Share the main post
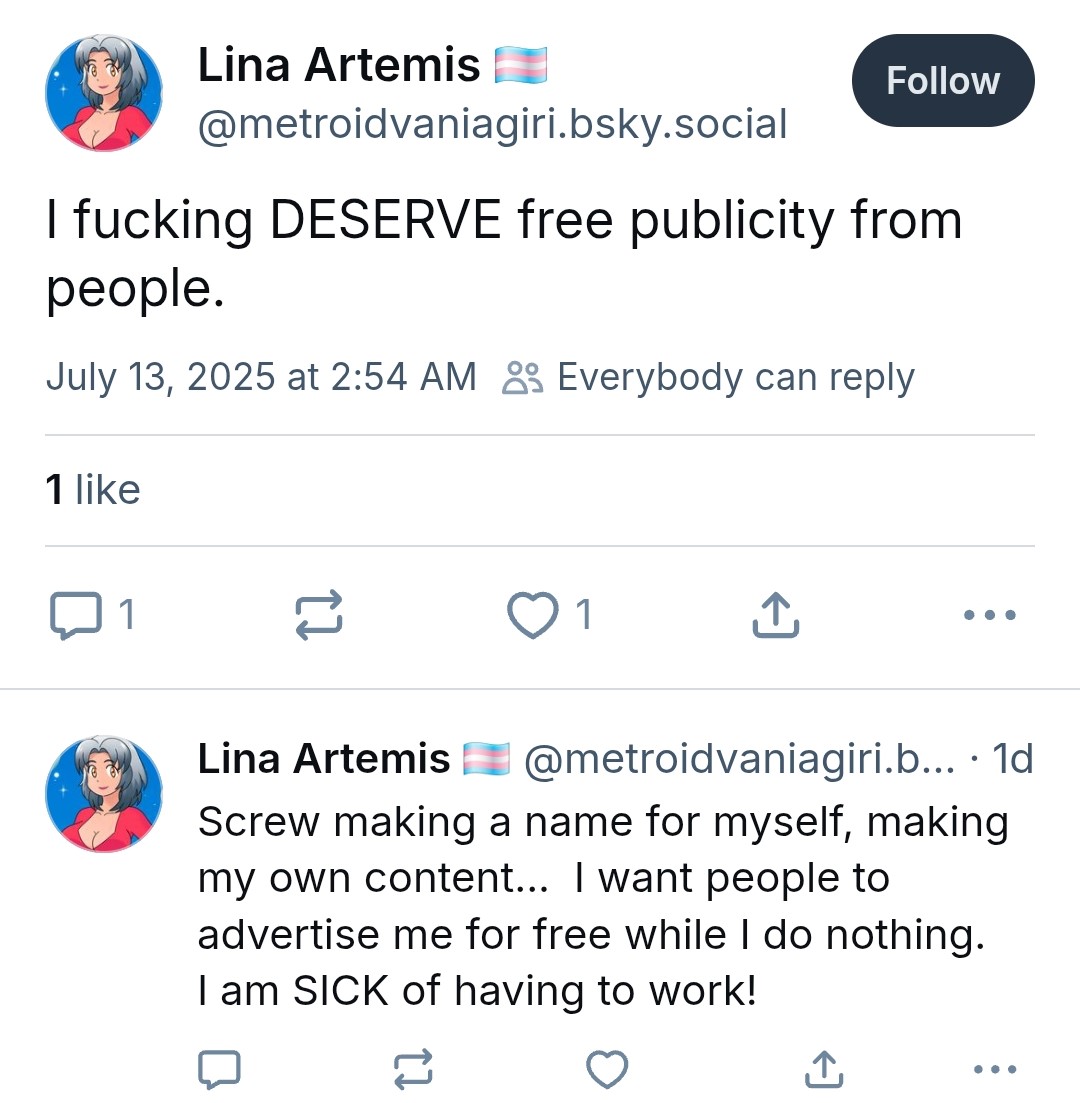 coord(775,615)
